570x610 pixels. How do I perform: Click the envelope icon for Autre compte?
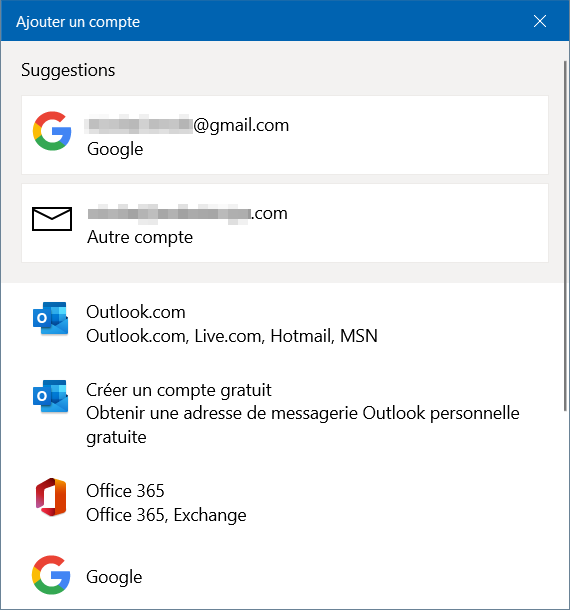(x=52, y=219)
